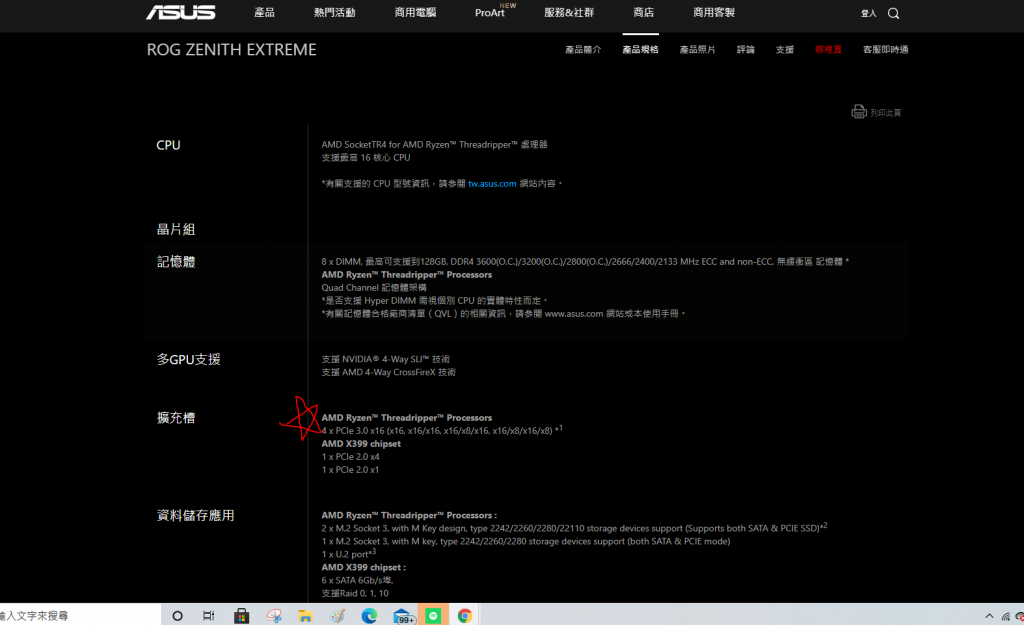Launch Microsoft Store from taskbar

tap(242, 615)
